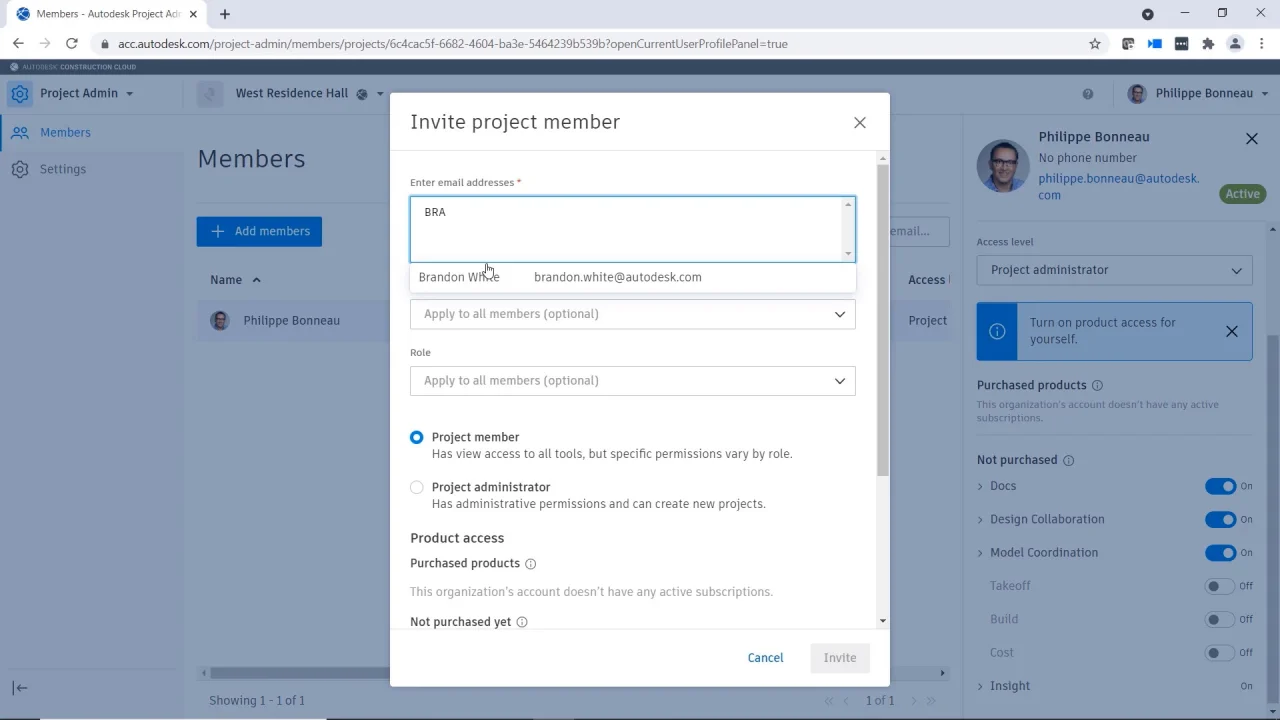Click the help question mark icon

click(1088, 94)
